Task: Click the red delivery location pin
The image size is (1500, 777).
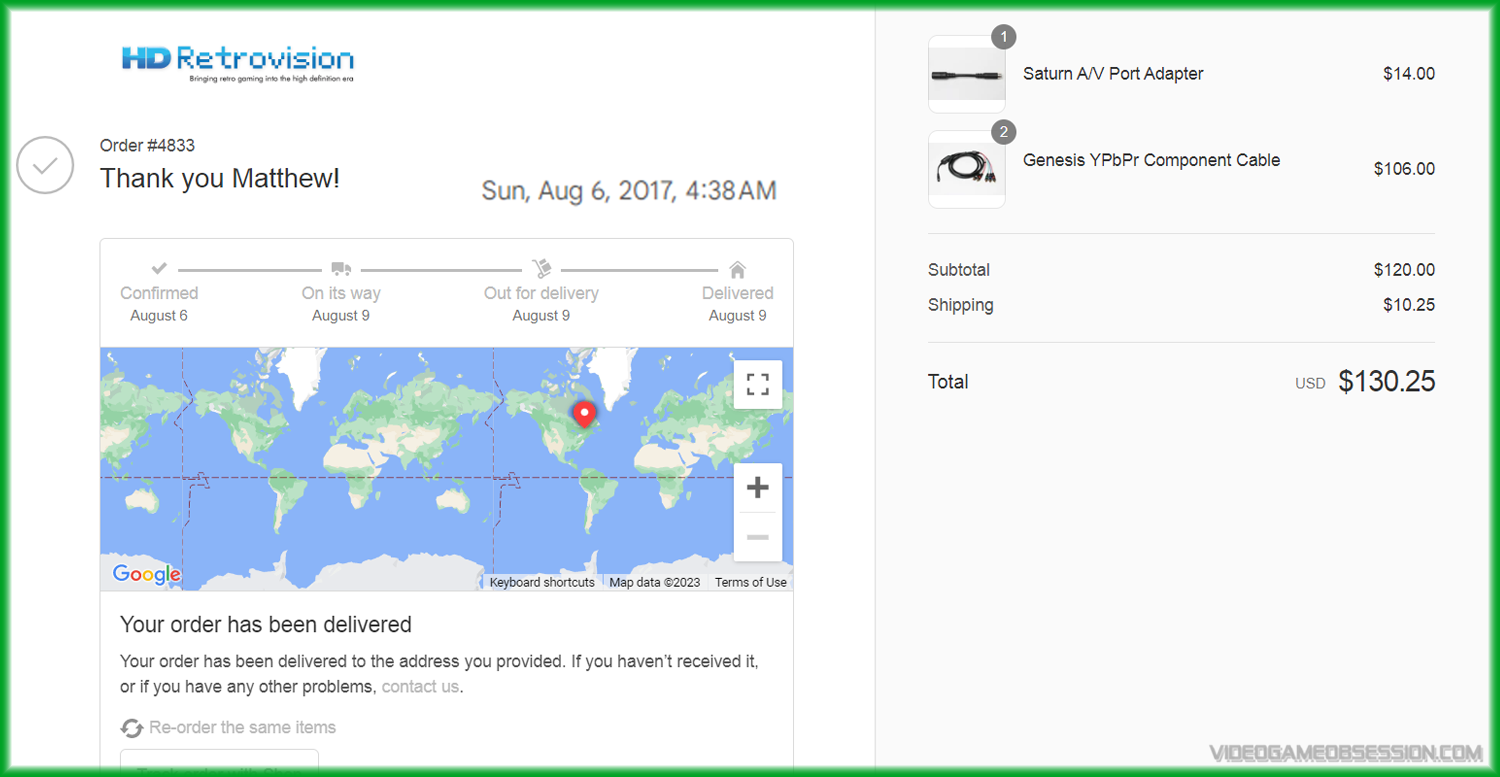Action: pos(584,413)
